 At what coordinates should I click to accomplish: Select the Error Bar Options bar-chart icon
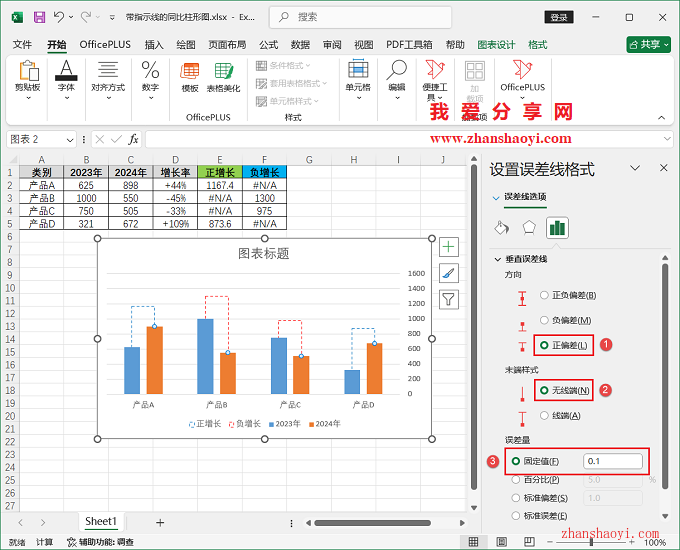[557, 227]
